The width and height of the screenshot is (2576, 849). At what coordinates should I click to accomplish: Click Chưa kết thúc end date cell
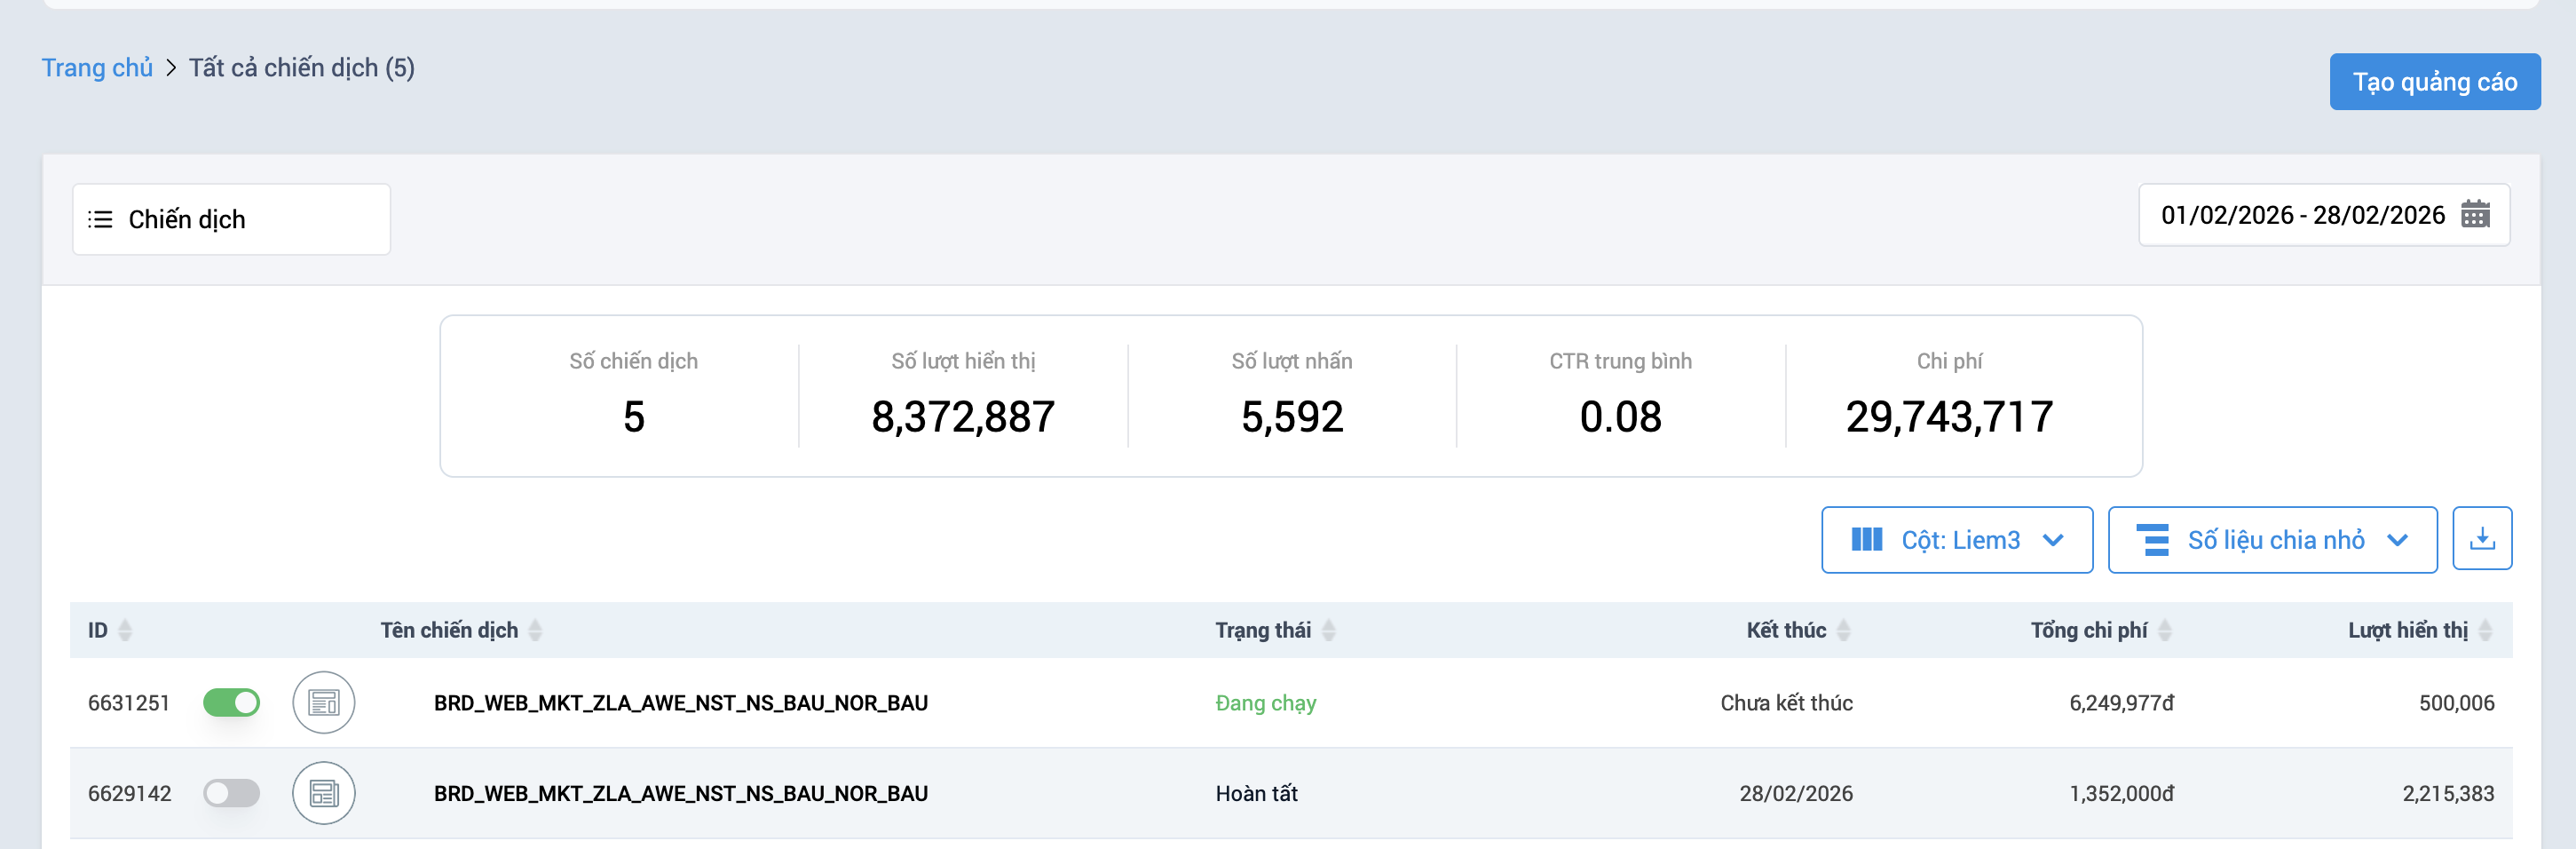coord(1786,703)
